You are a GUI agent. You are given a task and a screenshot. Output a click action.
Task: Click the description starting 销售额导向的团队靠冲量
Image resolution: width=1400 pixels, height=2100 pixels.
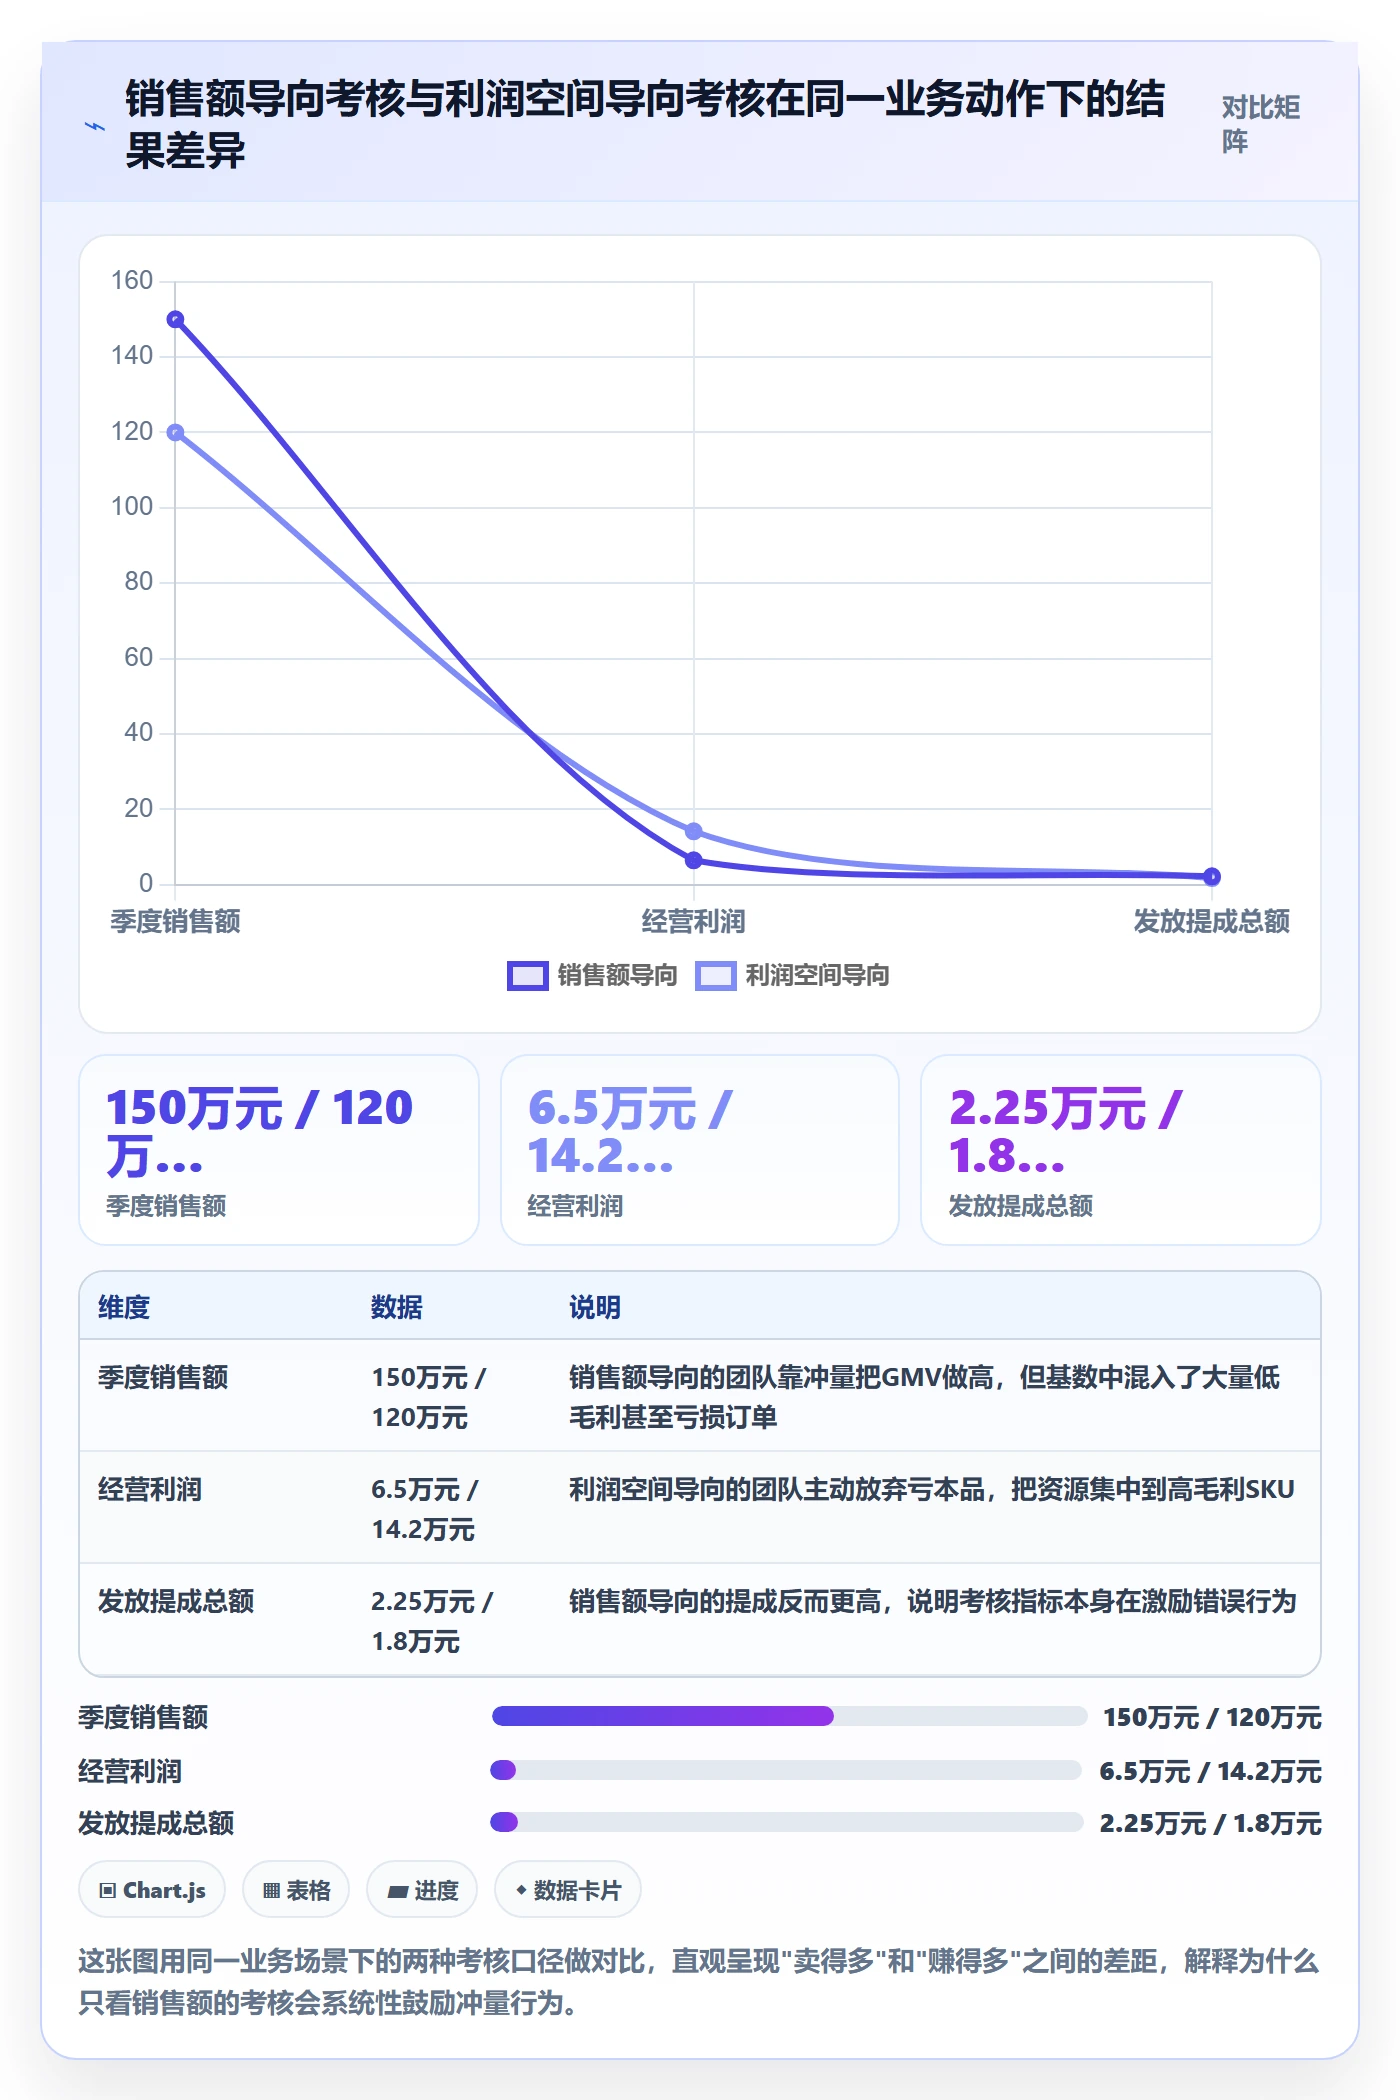925,1397
